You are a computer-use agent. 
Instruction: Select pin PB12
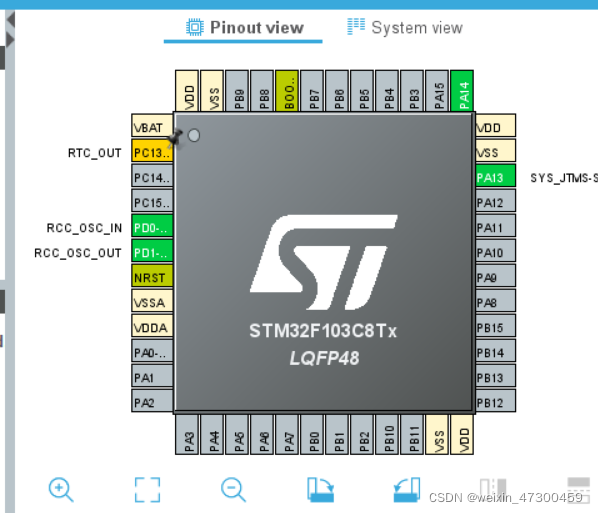pyautogui.click(x=495, y=400)
